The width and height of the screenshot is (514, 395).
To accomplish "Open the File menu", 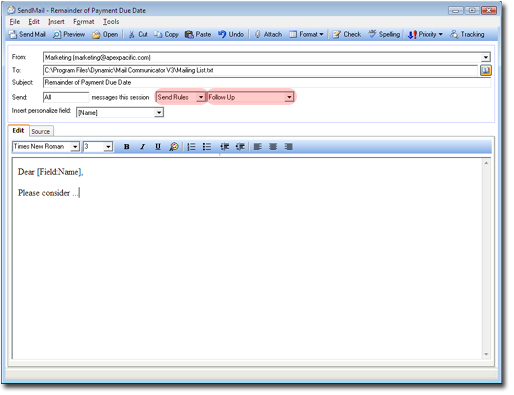I will (15, 22).
